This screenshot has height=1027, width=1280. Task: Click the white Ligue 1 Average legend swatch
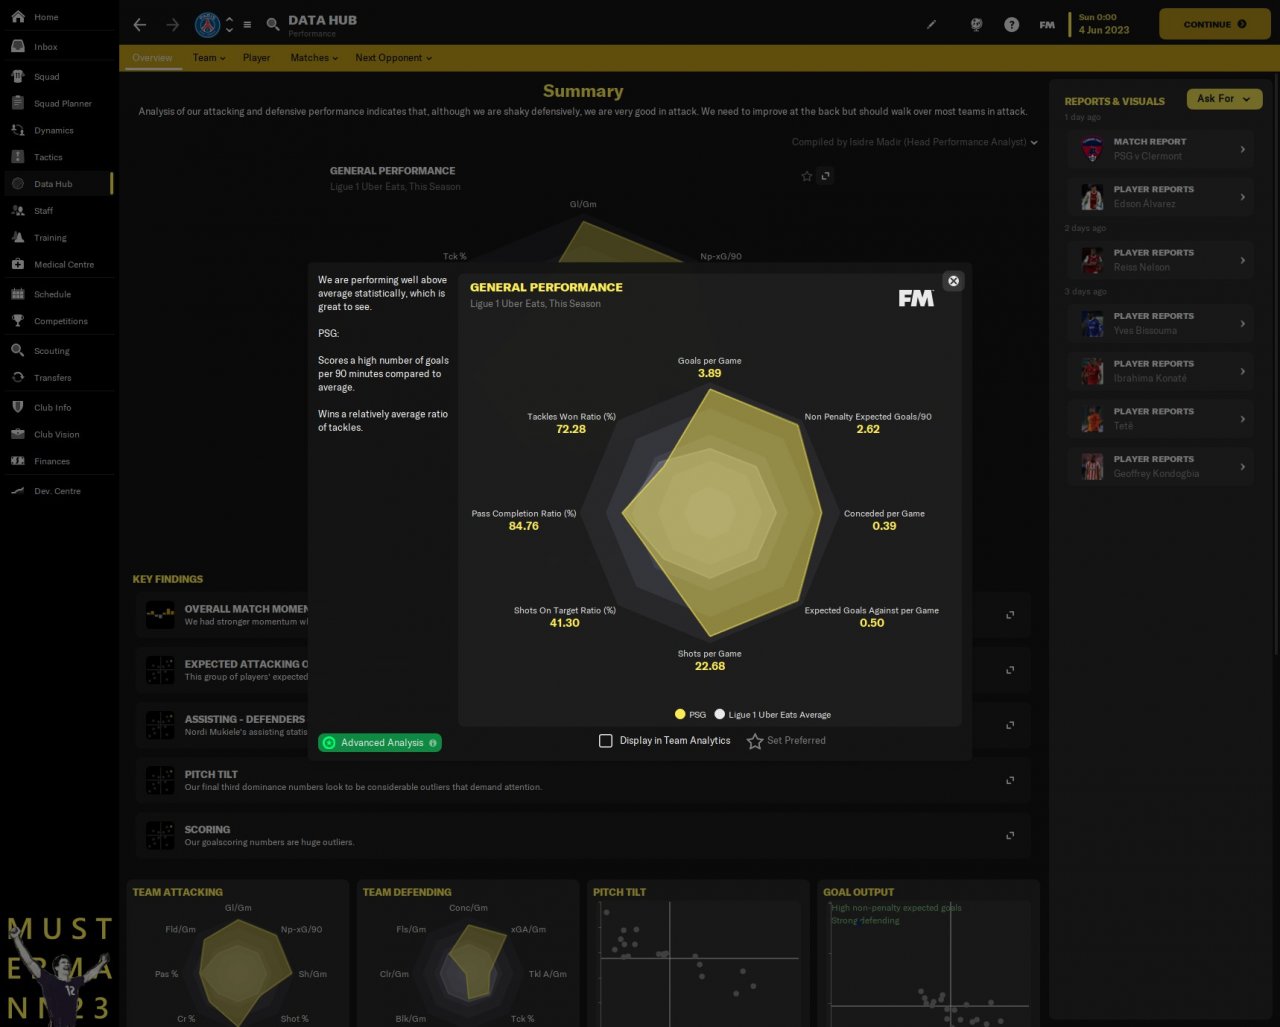coord(719,715)
